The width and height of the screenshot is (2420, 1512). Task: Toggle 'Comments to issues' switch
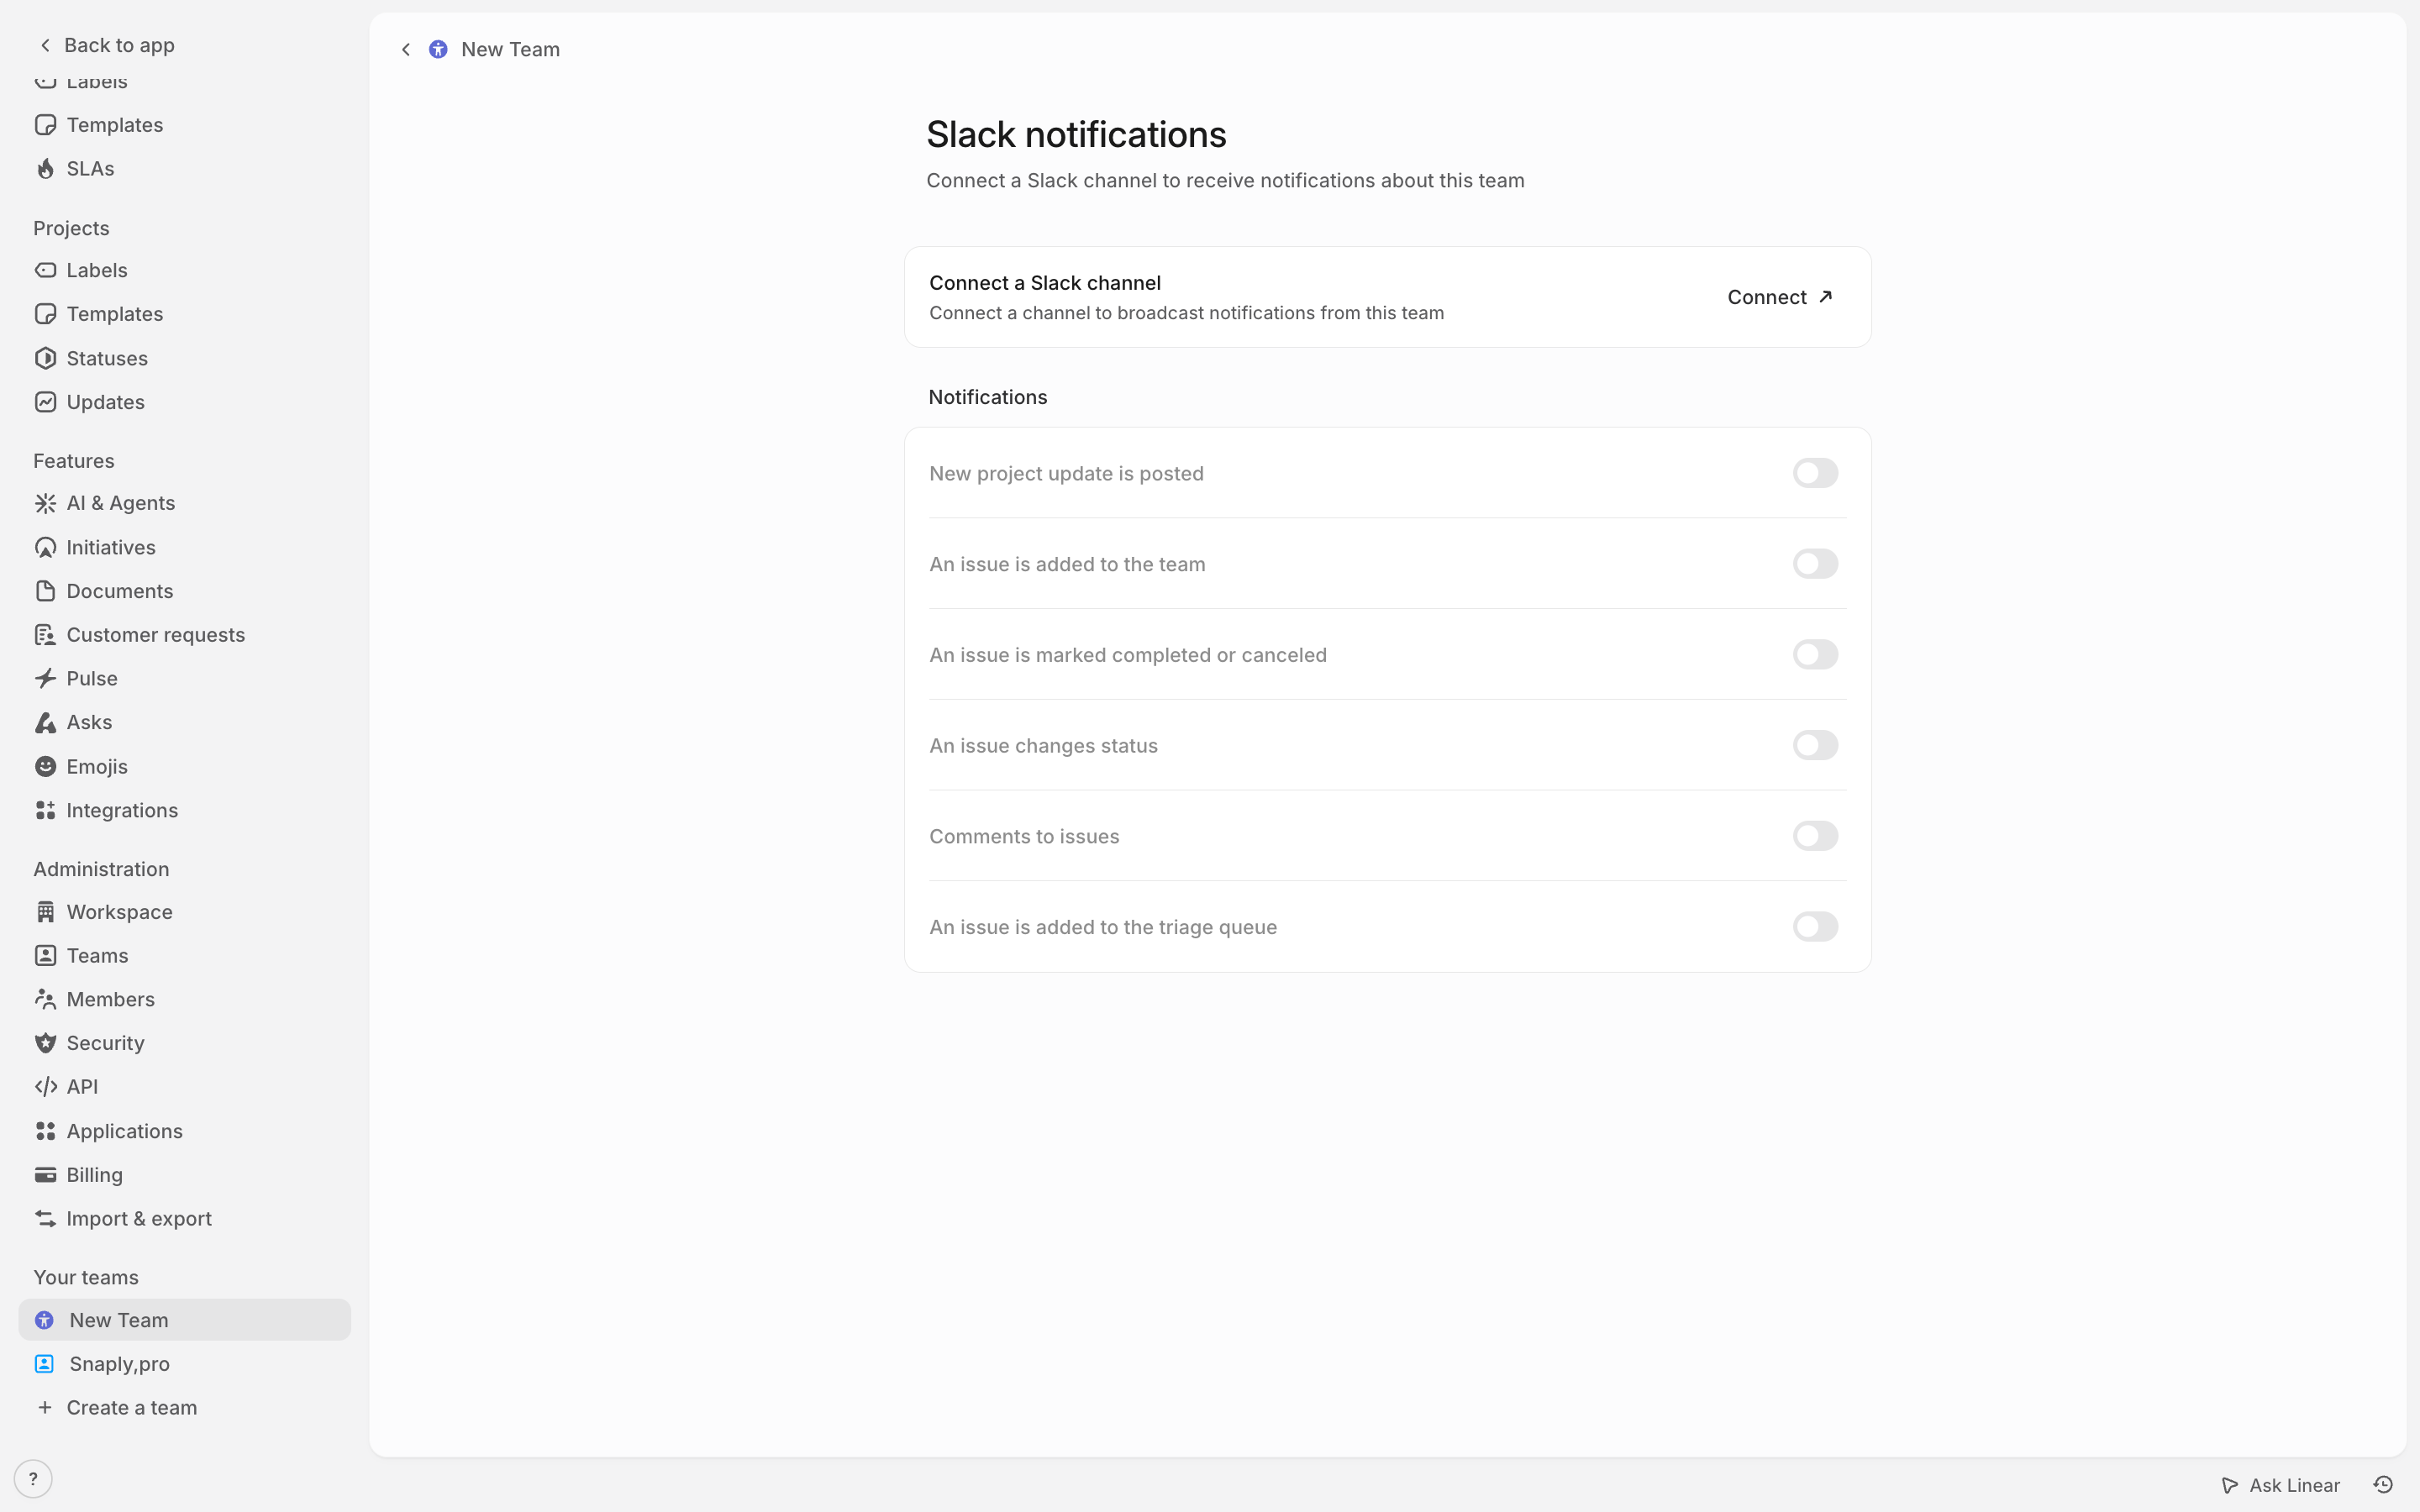tap(1815, 836)
